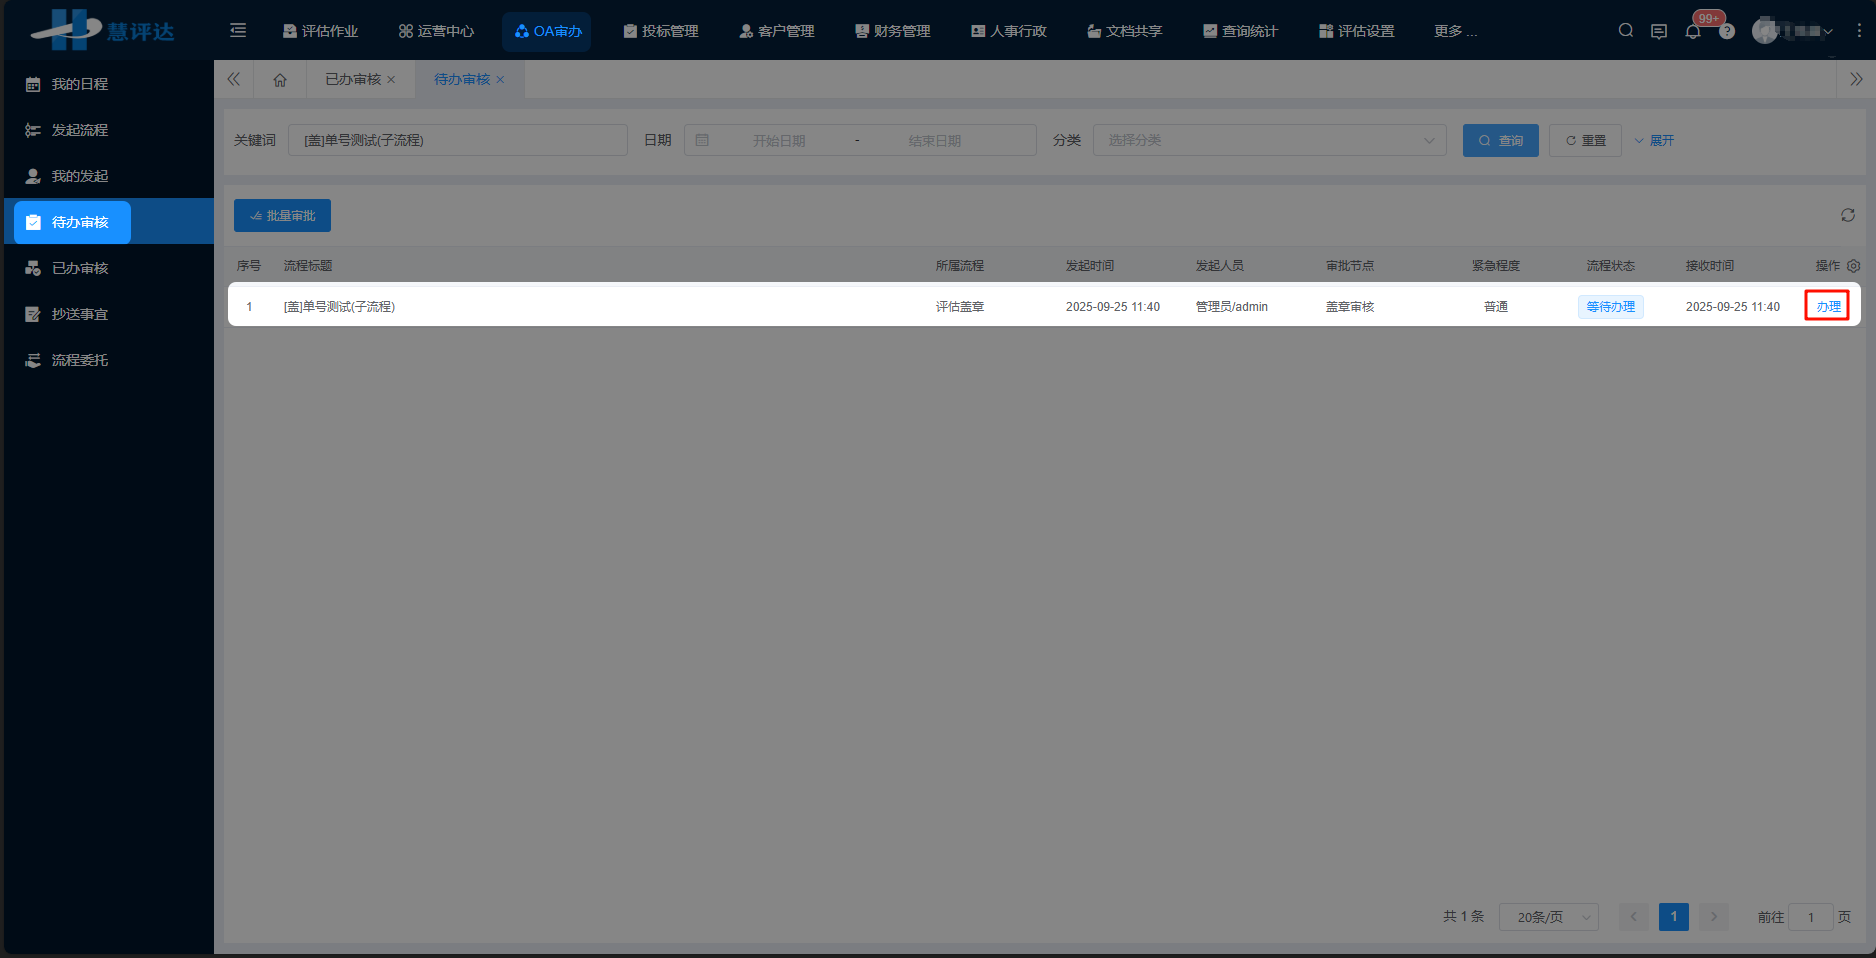Viewport: 1876px width, 958px height.
Task: Close the 已办审核 tab
Action: coord(391,80)
